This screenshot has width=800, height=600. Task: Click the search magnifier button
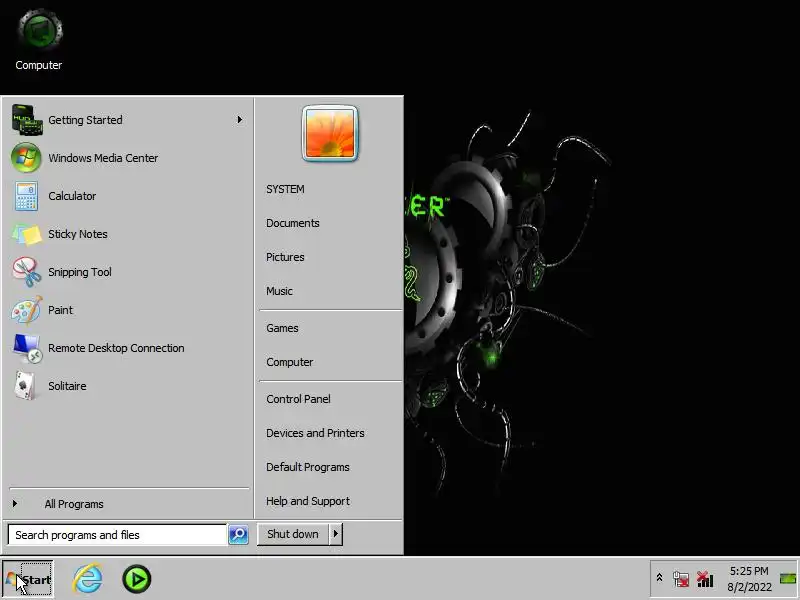click(x=238, y=534)
